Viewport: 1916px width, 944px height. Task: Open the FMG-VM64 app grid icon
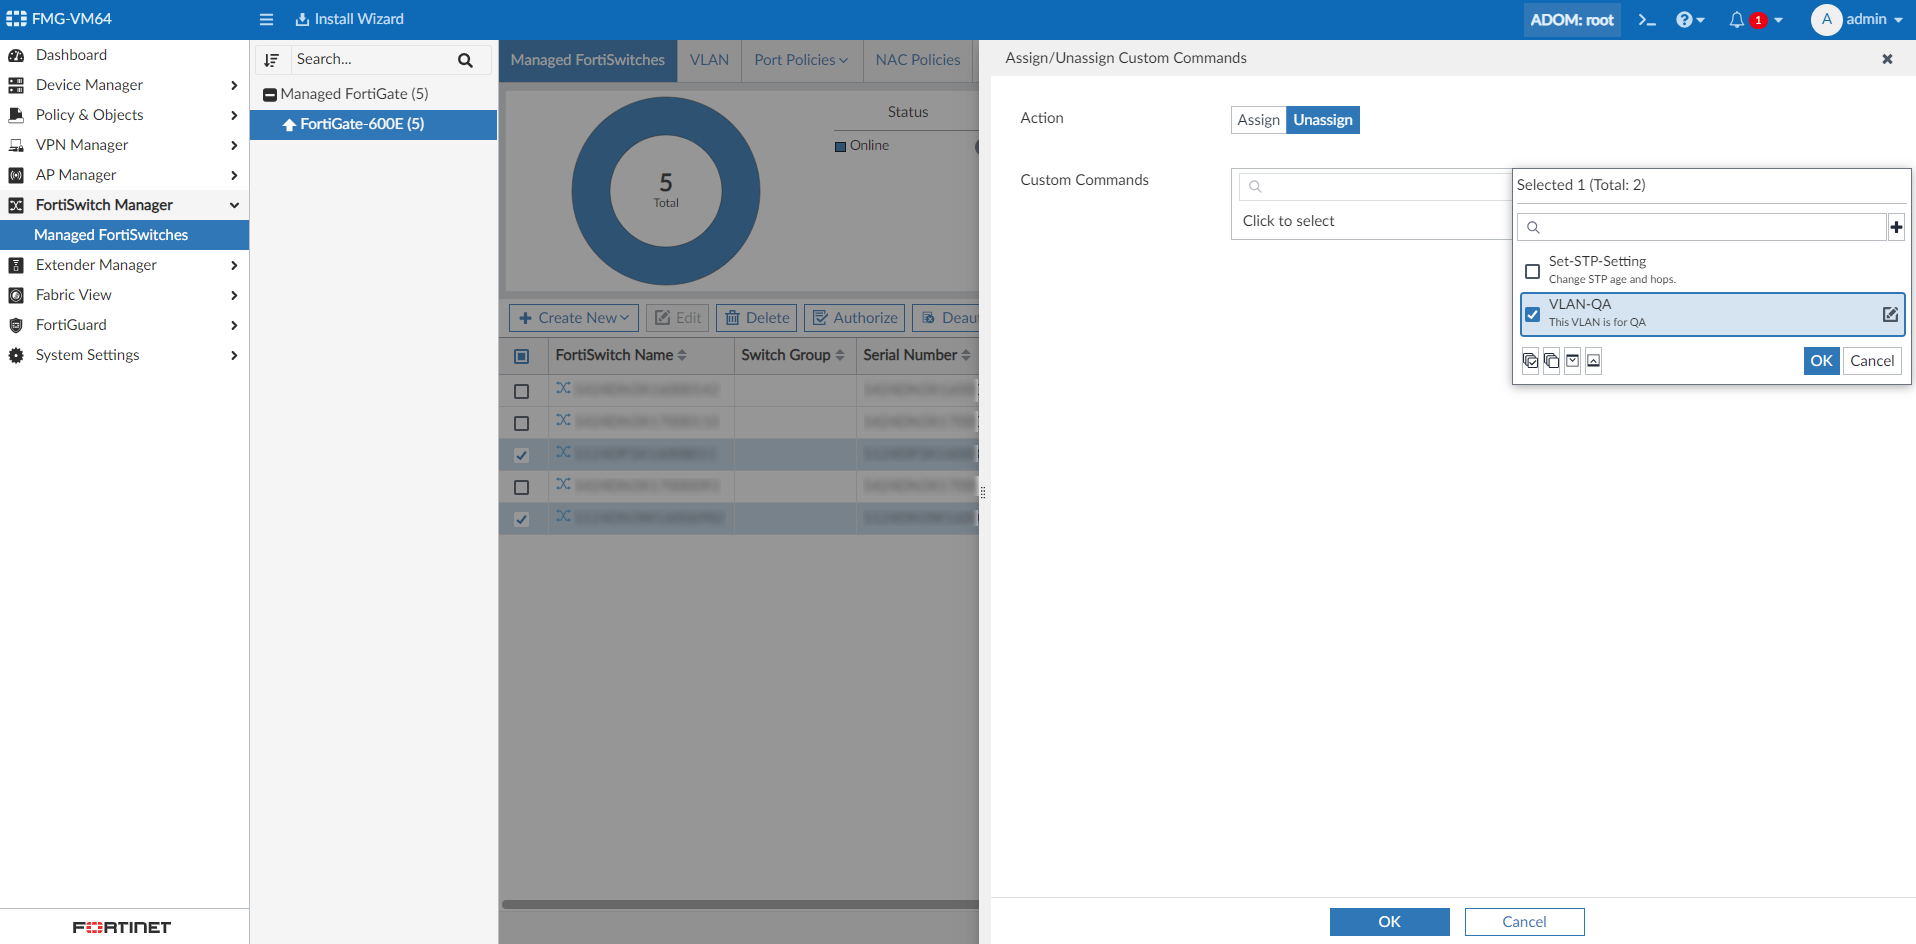[16, 19]
